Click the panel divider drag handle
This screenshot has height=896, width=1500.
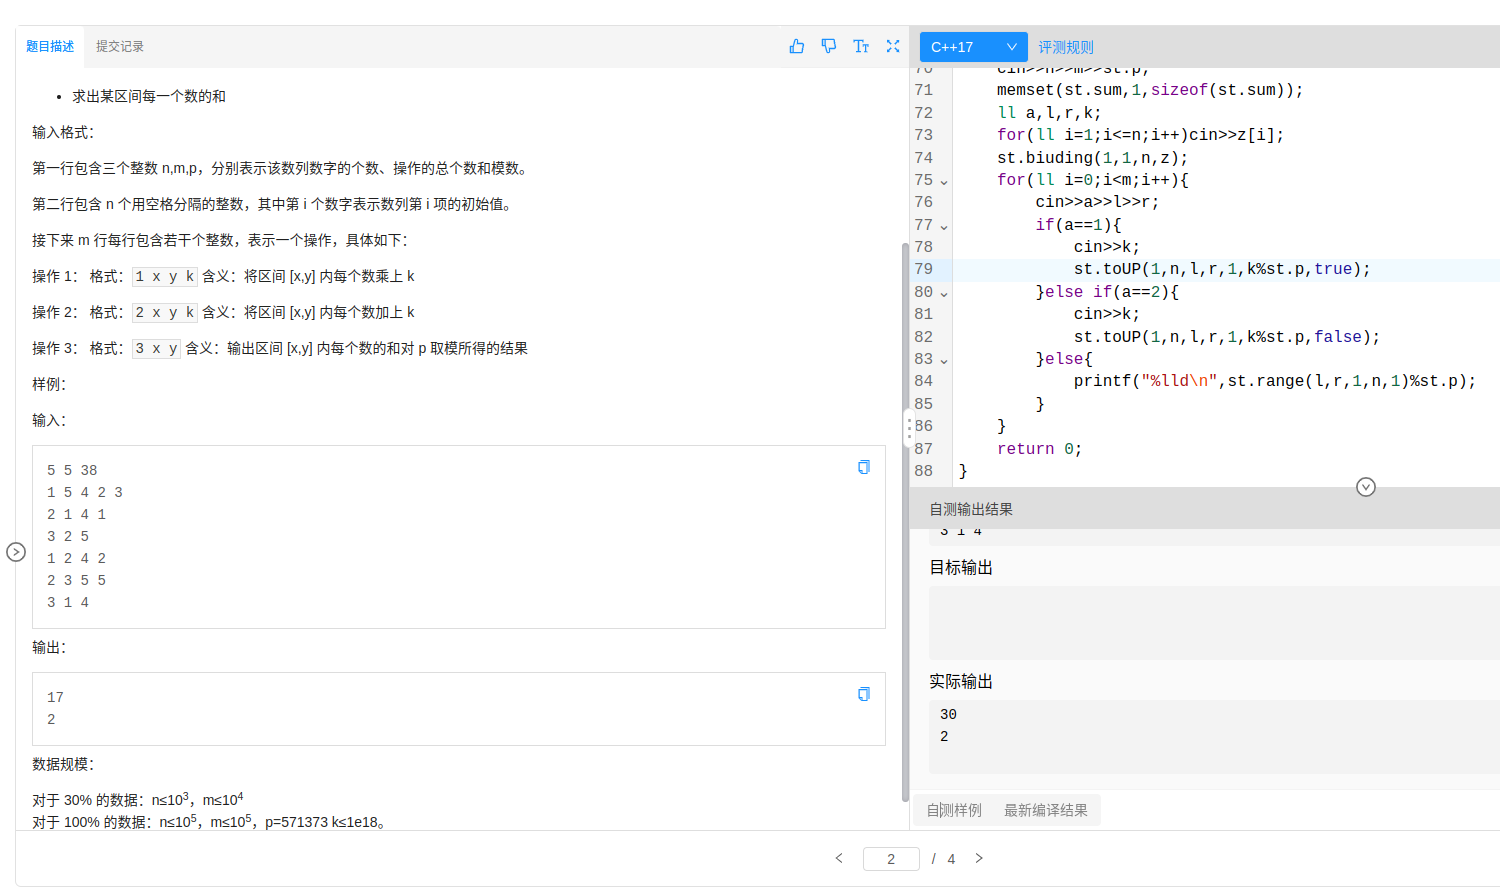click(909, 430)
